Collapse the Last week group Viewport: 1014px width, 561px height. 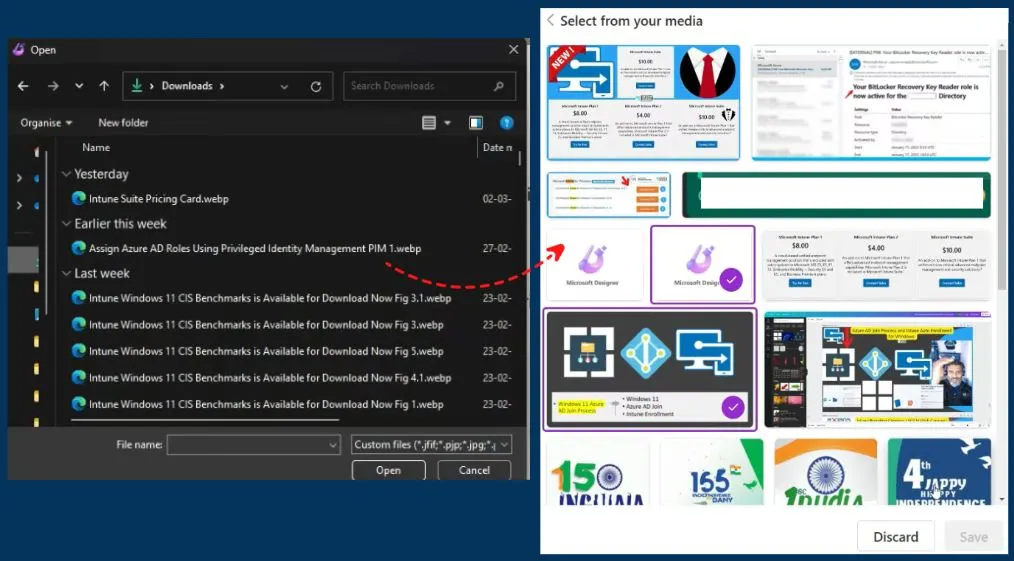66,273
